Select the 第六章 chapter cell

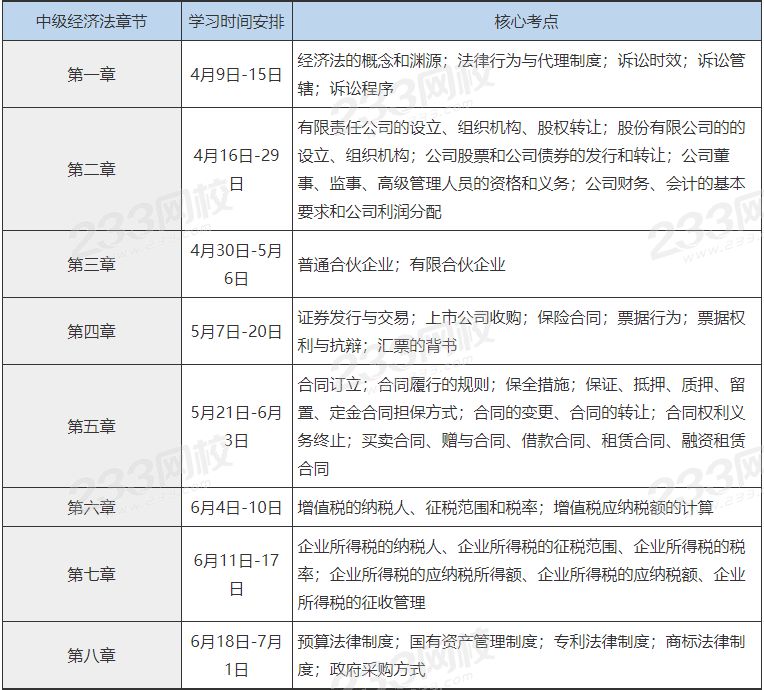(x=91, y=507)
